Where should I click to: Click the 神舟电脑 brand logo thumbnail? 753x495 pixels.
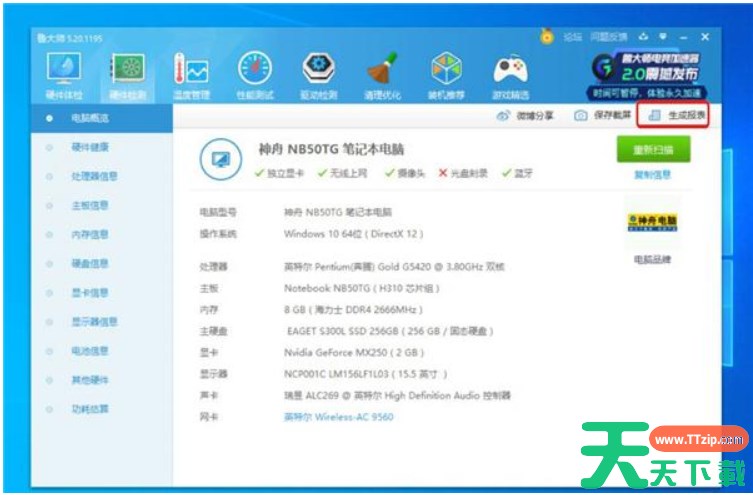pos(651,221)
